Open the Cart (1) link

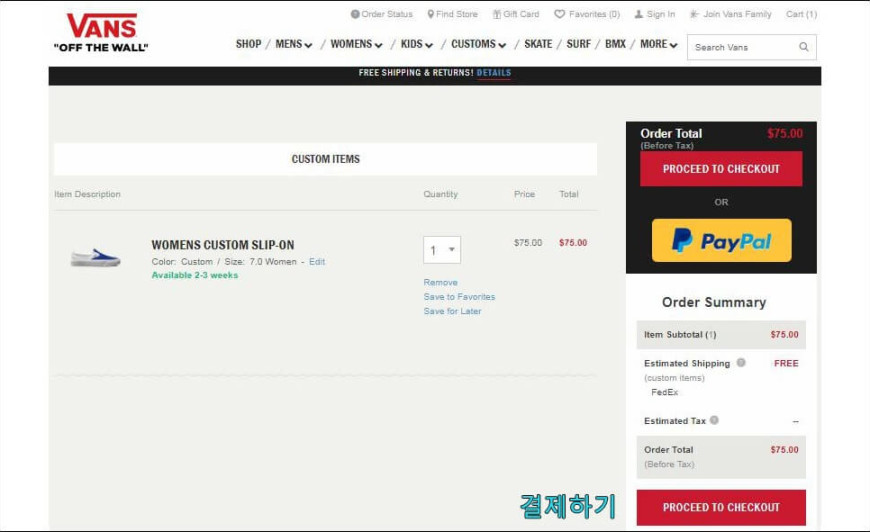(x=801, y=14)
